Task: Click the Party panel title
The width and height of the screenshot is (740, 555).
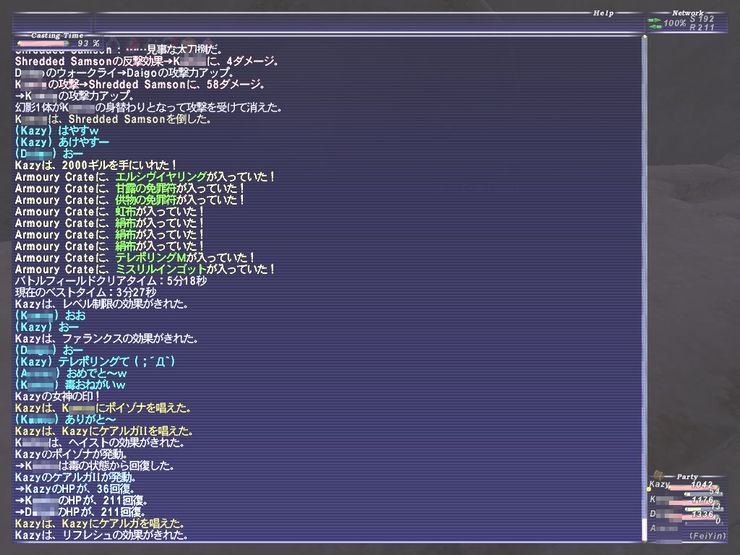Action: point(688,477)
